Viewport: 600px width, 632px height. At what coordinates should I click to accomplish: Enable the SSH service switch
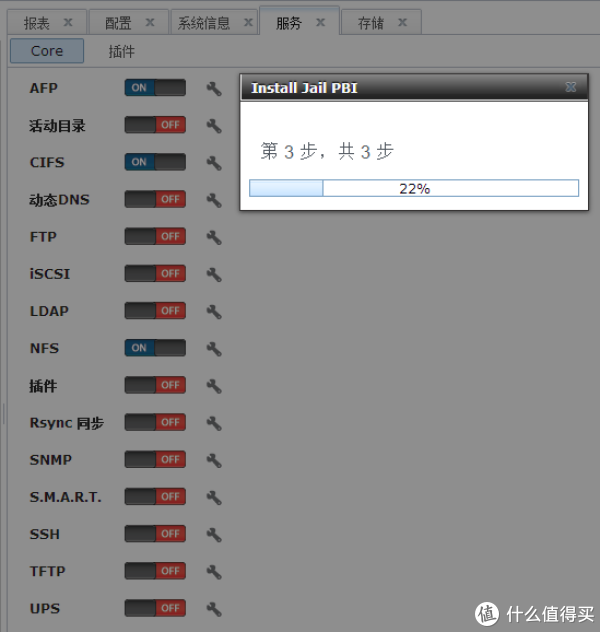point(155,534)
